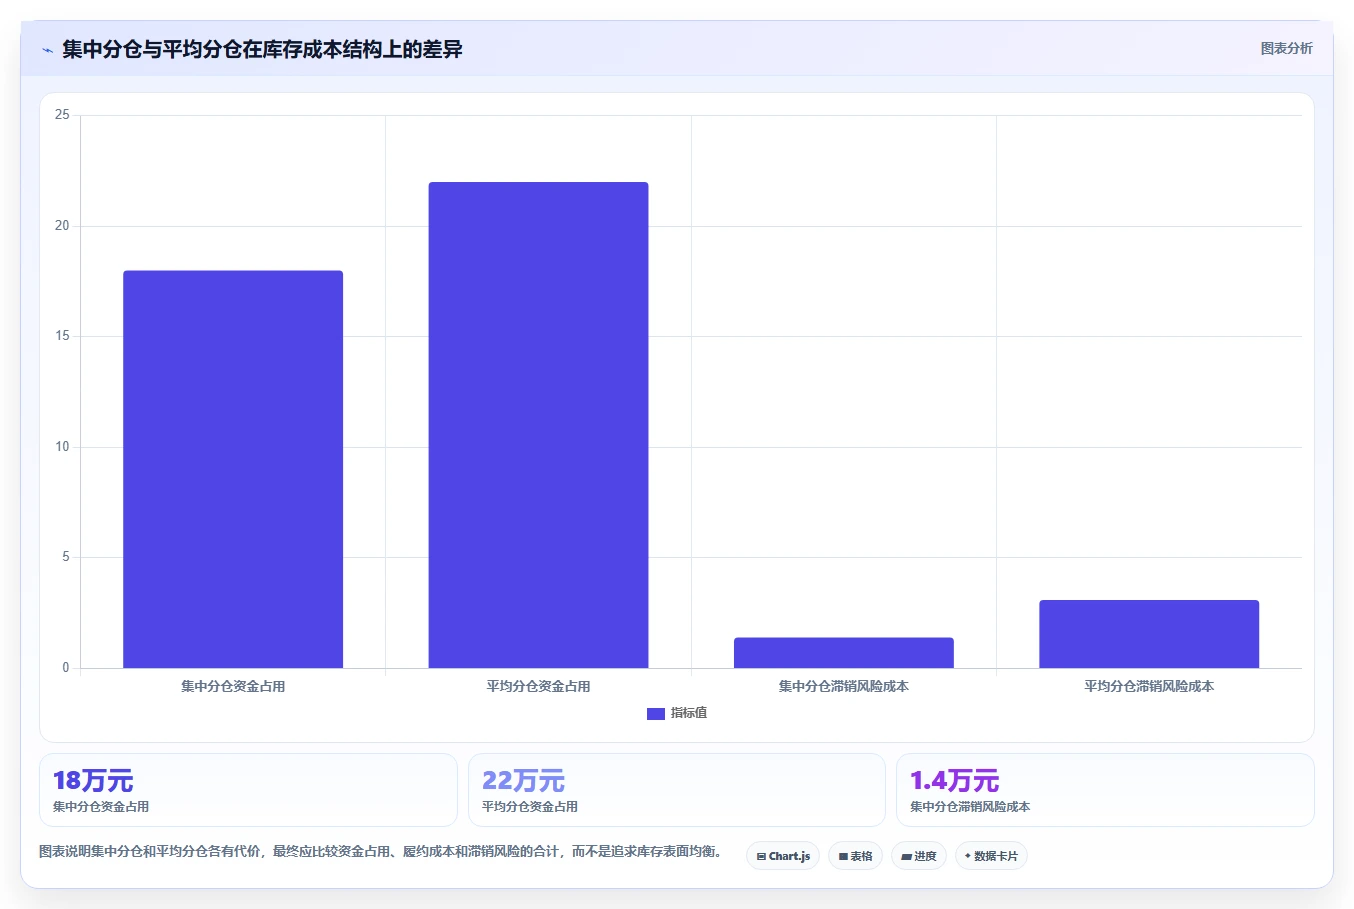
Task: Click the y-axis value 15
Action: [x=62, y=336]
